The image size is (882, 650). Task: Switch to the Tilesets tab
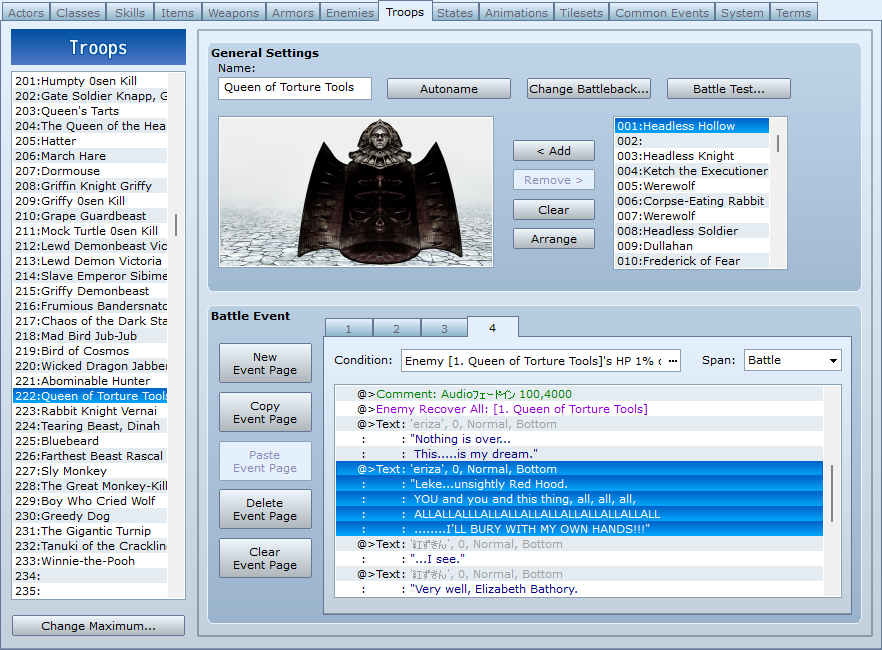pyautogui.click(x=581, y=12)
